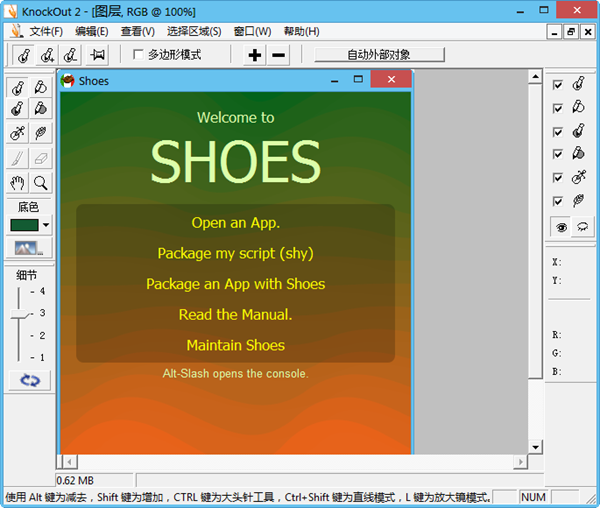The width and height of the screenshot is (600, 508).
Task: Select the Inside Syringe tool in left toolbox
Action: (x=18, y=133)
